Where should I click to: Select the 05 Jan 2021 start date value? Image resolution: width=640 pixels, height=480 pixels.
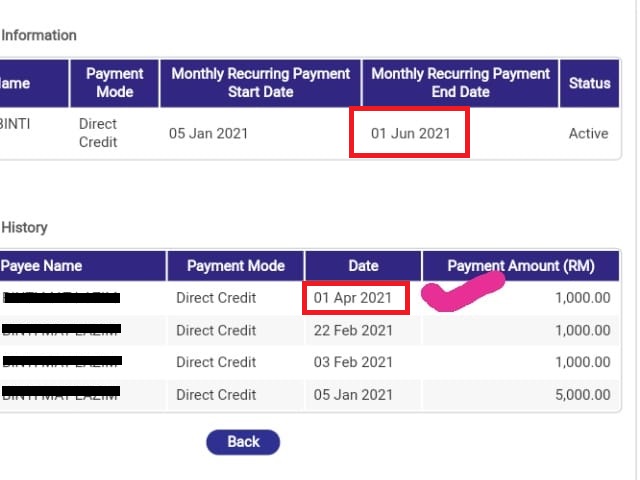(x=208, y=133)
